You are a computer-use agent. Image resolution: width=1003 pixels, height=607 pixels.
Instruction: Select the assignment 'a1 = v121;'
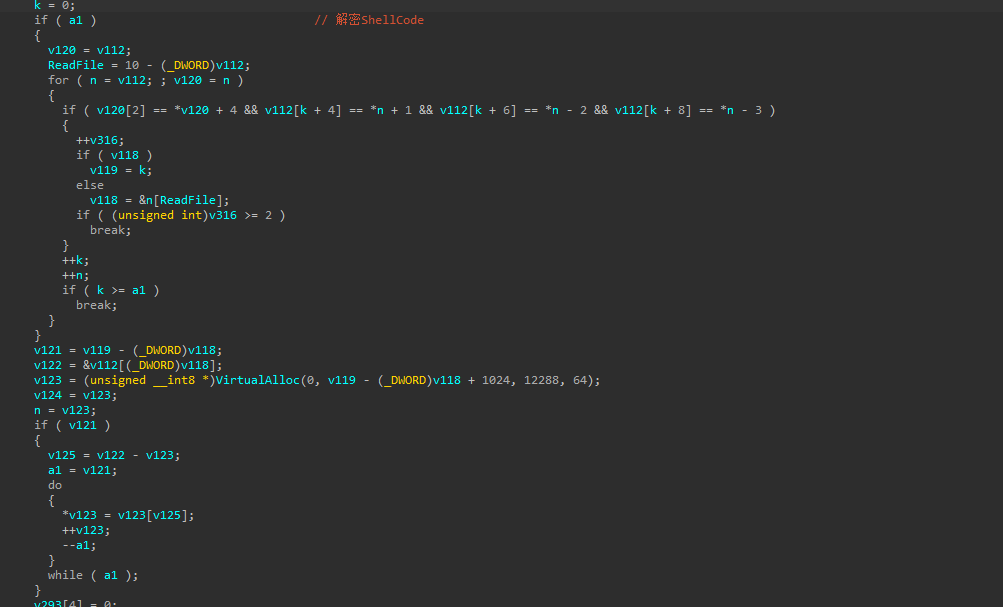[83, 470]
